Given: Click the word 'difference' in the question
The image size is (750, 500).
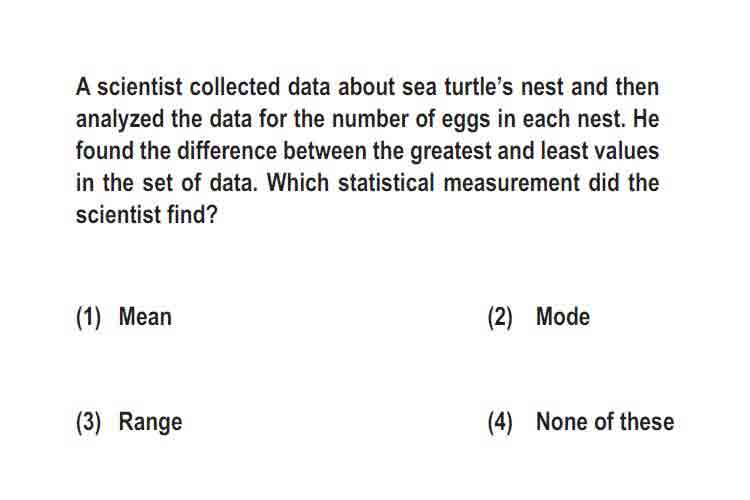Looking at the screenshot, I should coord(227,151).
